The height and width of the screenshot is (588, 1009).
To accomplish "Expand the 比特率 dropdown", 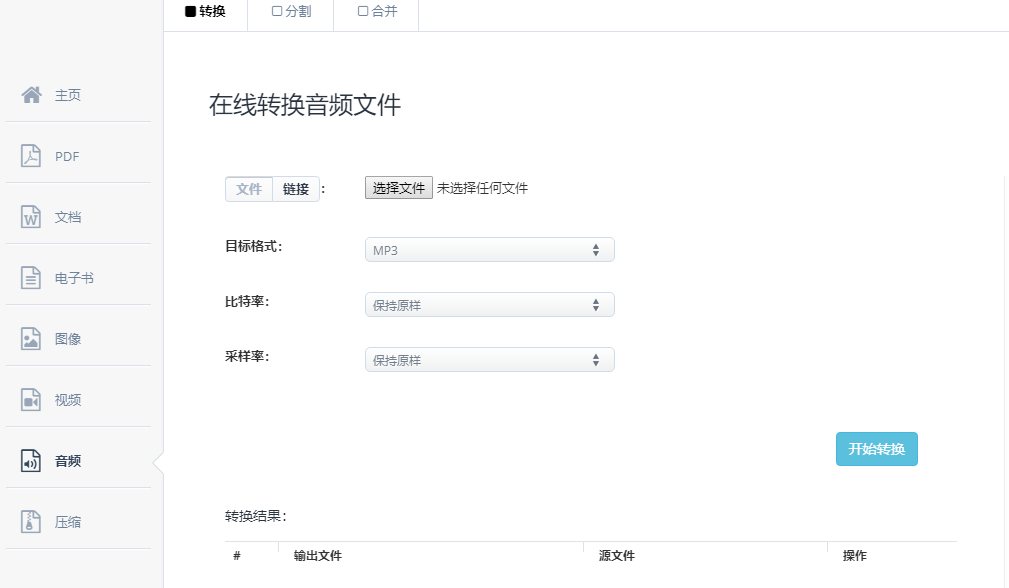I will tap(489, 304).
